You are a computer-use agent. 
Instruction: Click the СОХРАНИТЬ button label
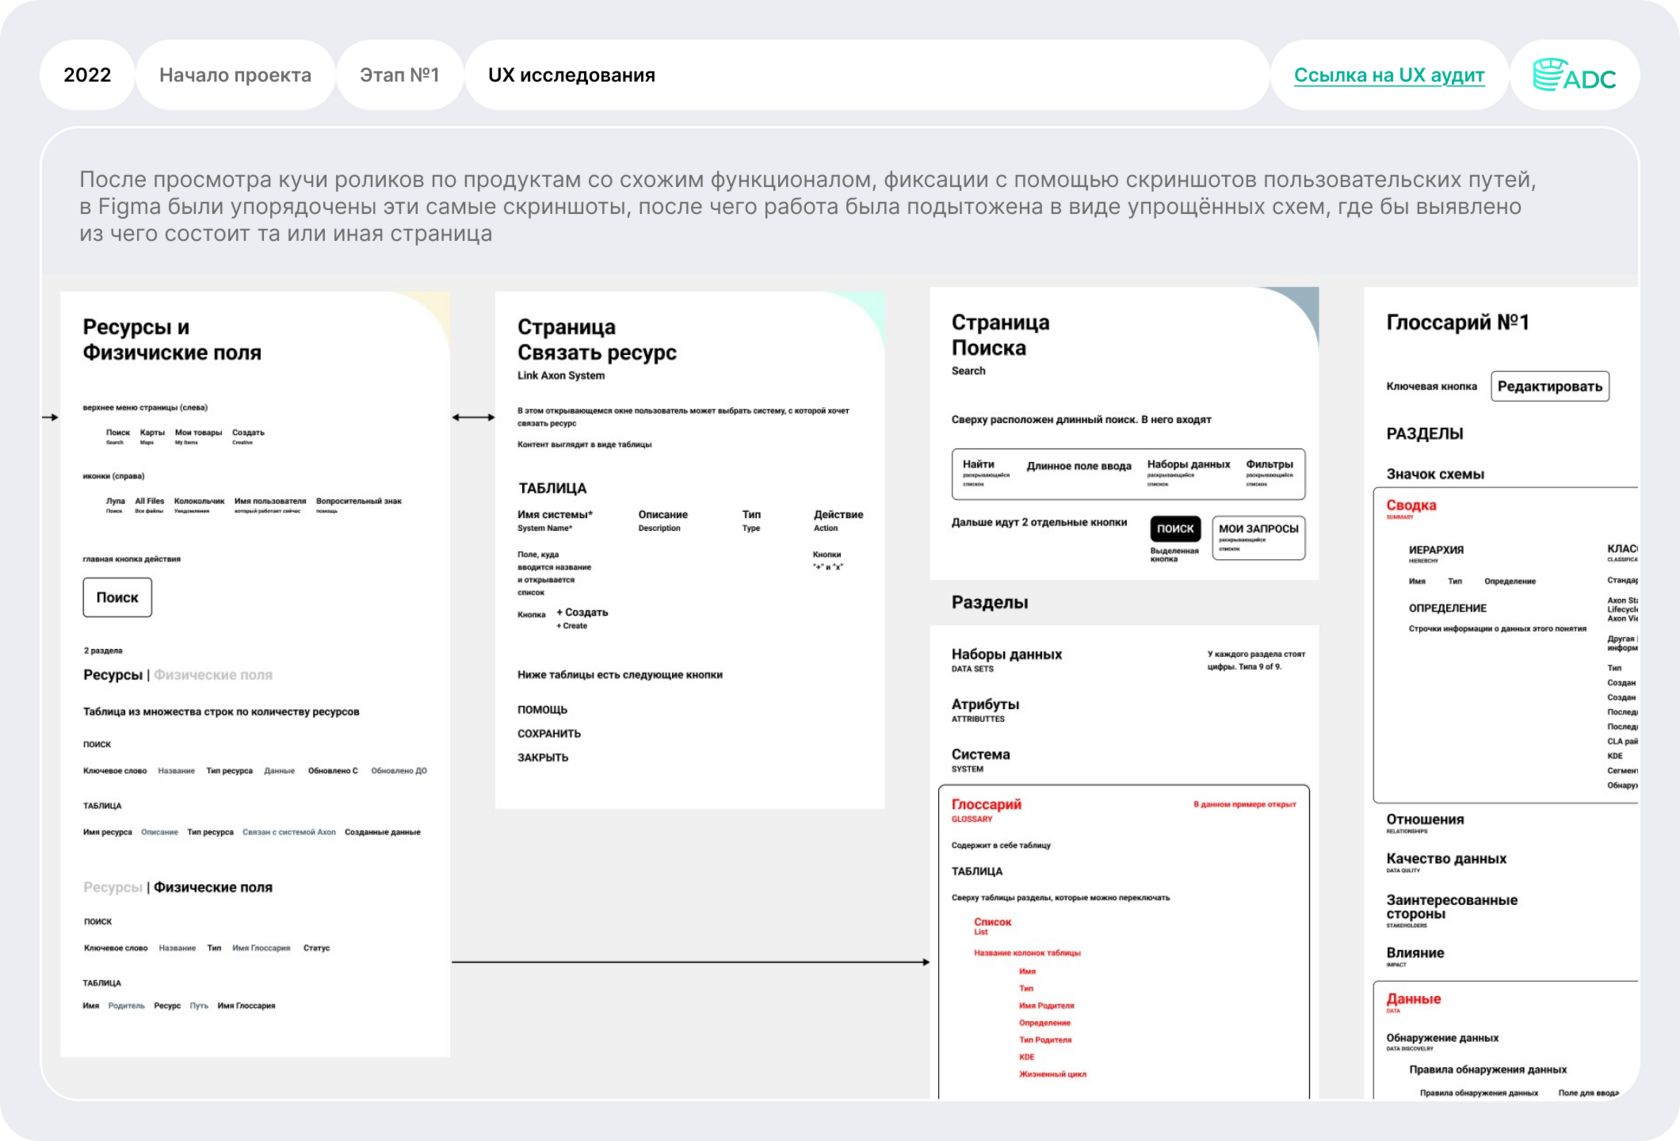[549, 734]
